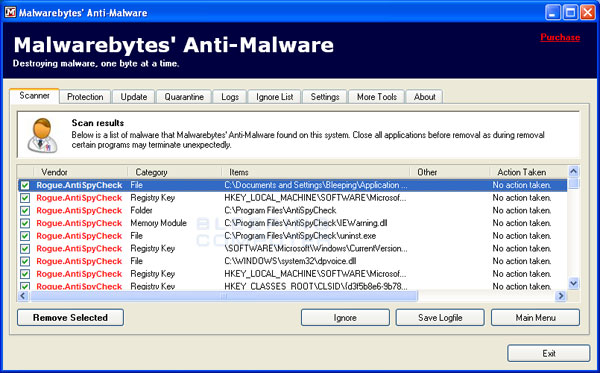Open the Quarantine tab
This screenshot has width=600, height=373.
184,97
